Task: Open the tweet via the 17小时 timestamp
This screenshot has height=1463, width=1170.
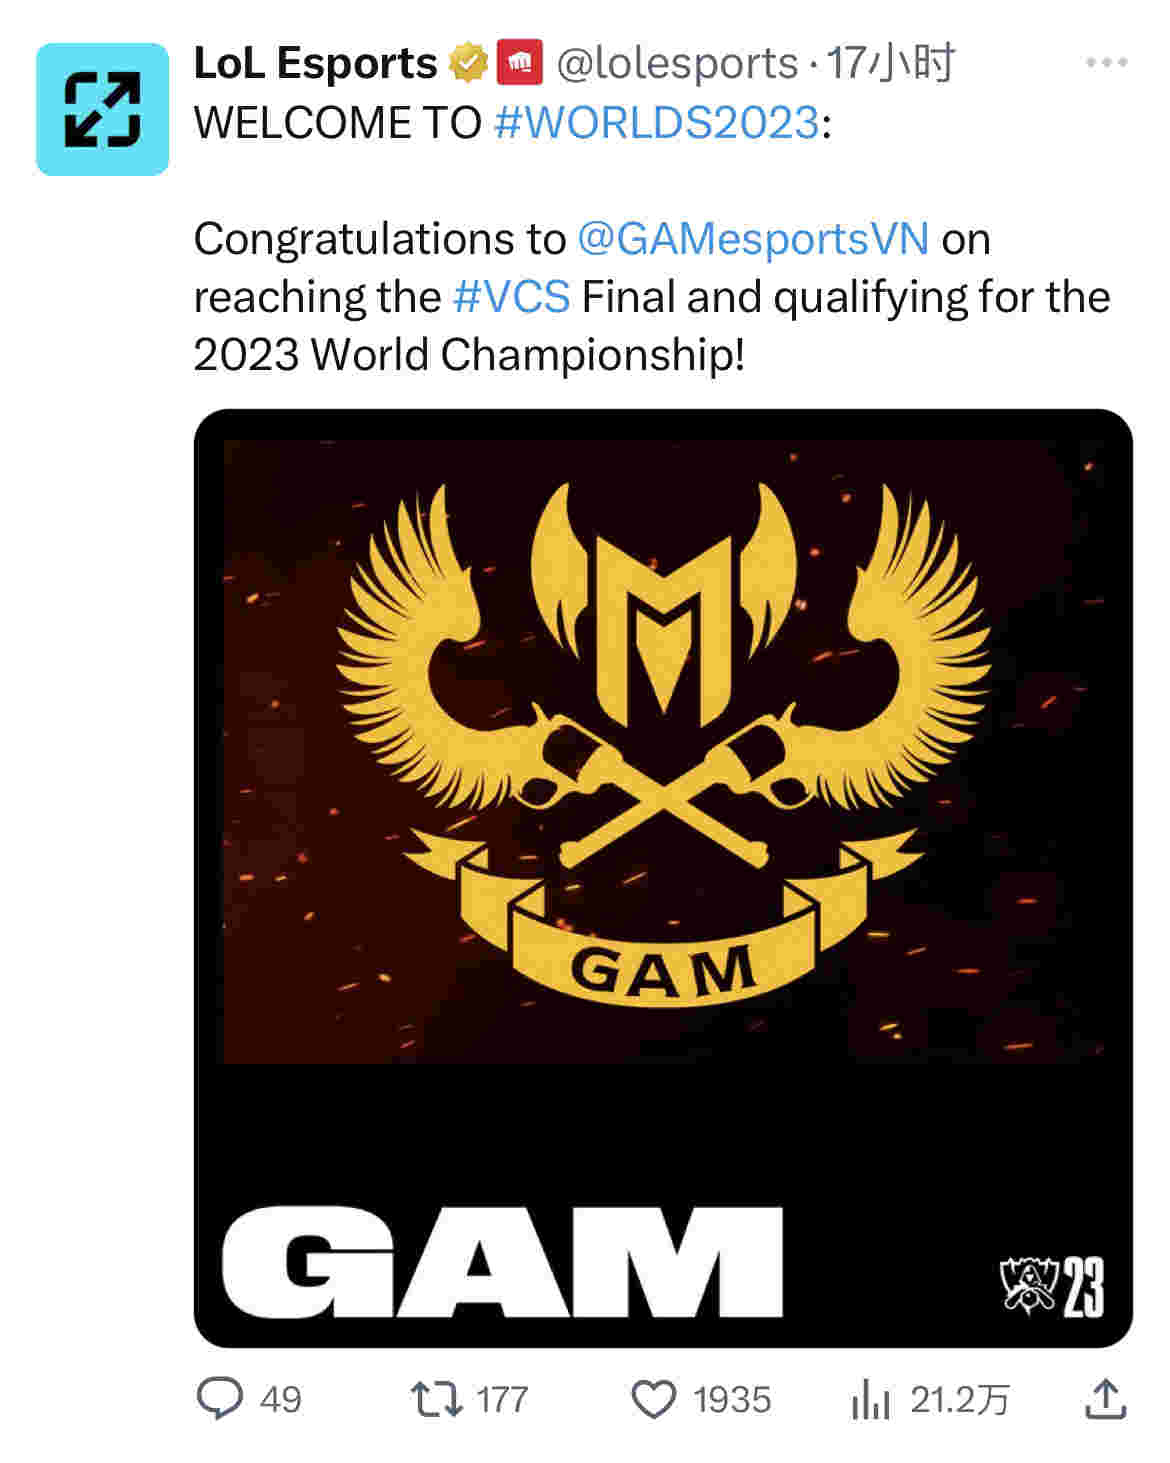Action: (892, 63)
